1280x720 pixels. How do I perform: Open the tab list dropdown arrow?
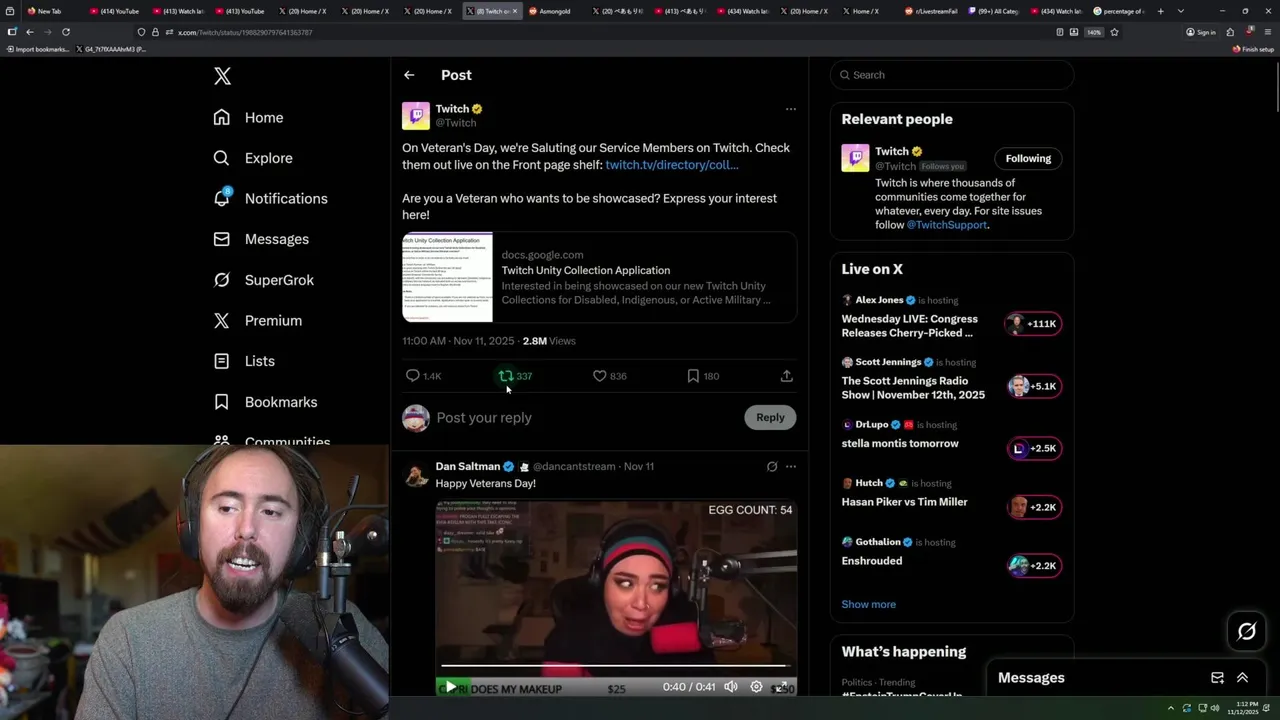(1181, 11)
